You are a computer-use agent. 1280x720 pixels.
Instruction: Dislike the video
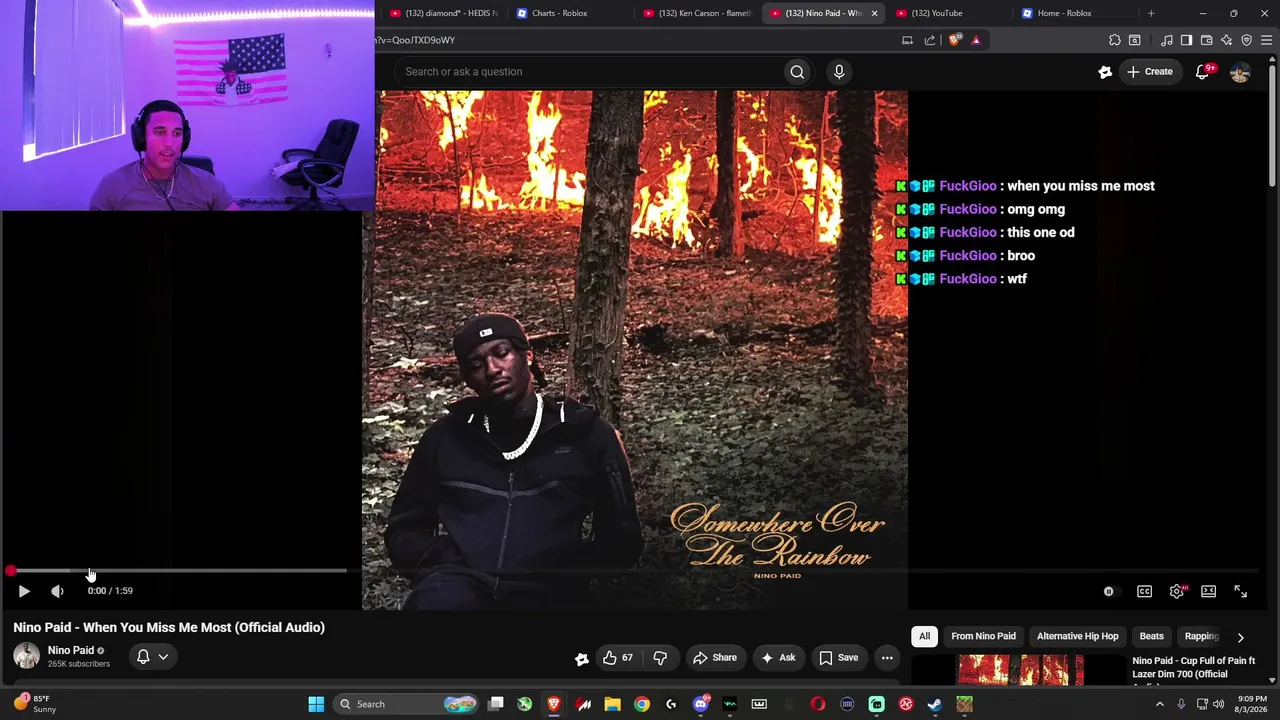click(x=660, y=658)
